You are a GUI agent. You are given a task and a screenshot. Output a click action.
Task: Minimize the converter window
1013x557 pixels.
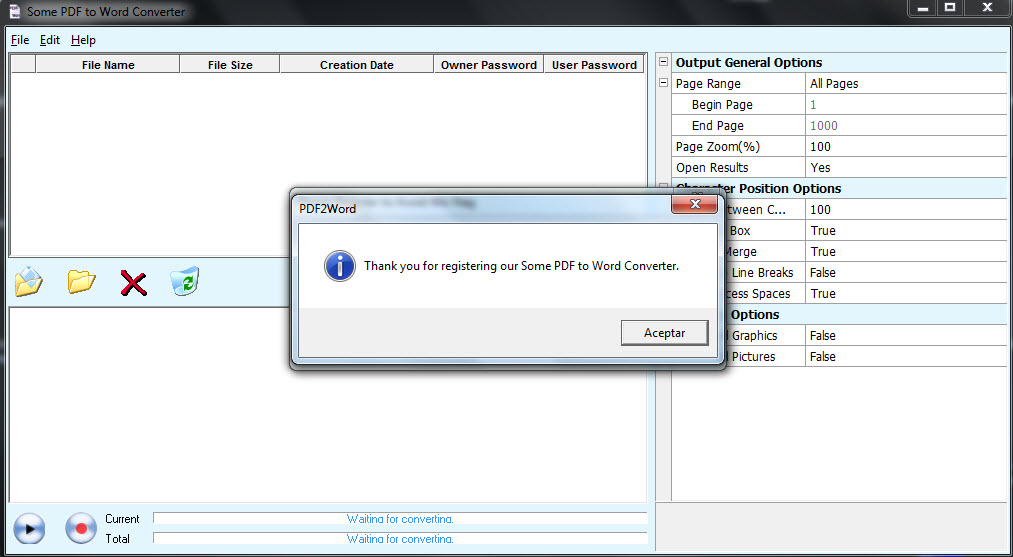click(x=923, y=8)
